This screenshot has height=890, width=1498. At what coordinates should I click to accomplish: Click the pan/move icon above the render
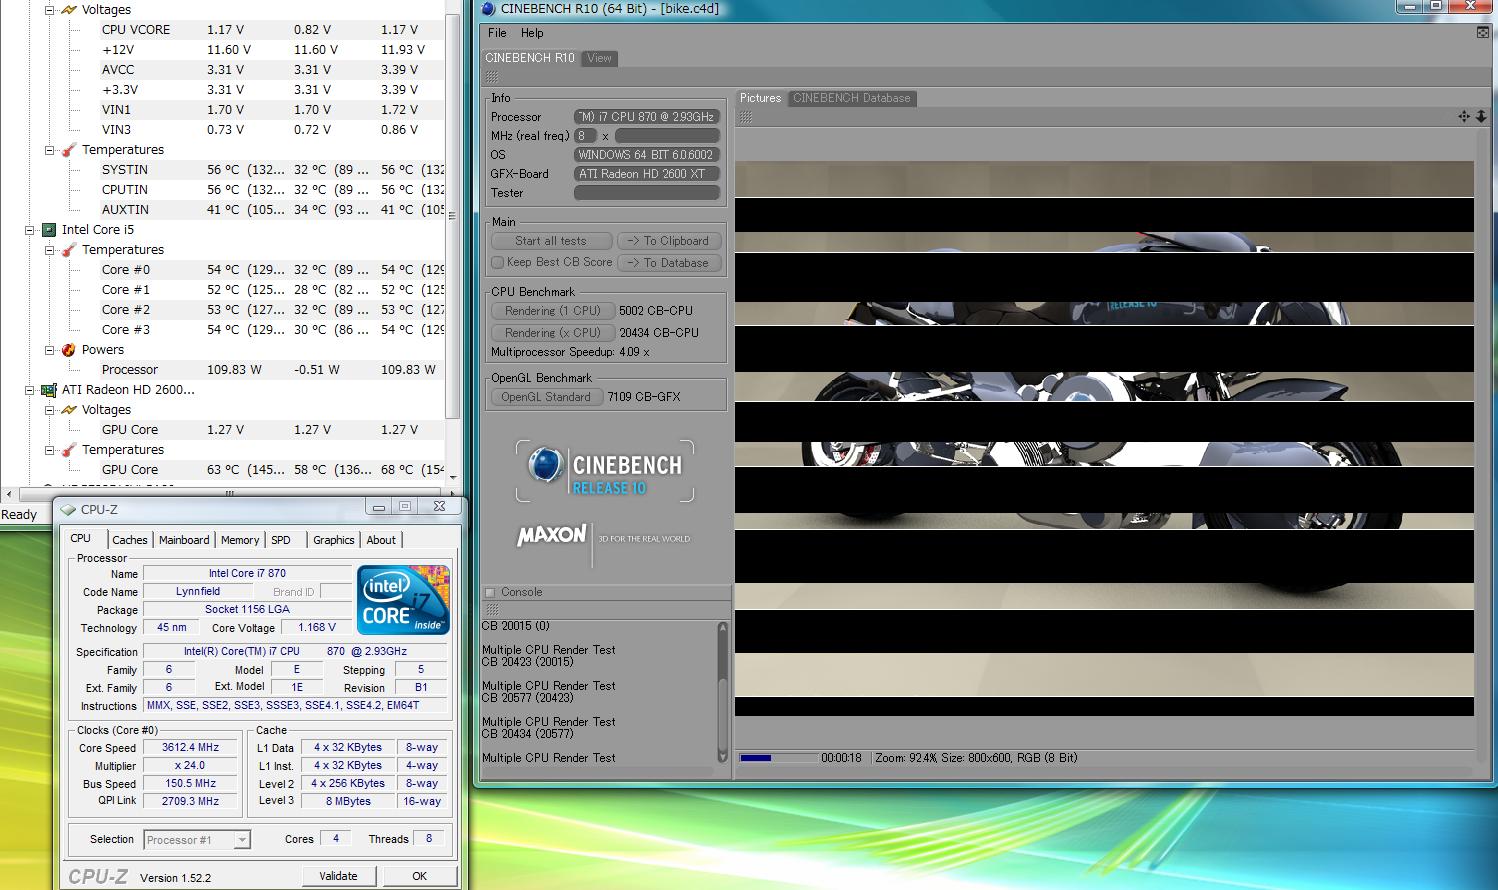tap(1464, 117)
